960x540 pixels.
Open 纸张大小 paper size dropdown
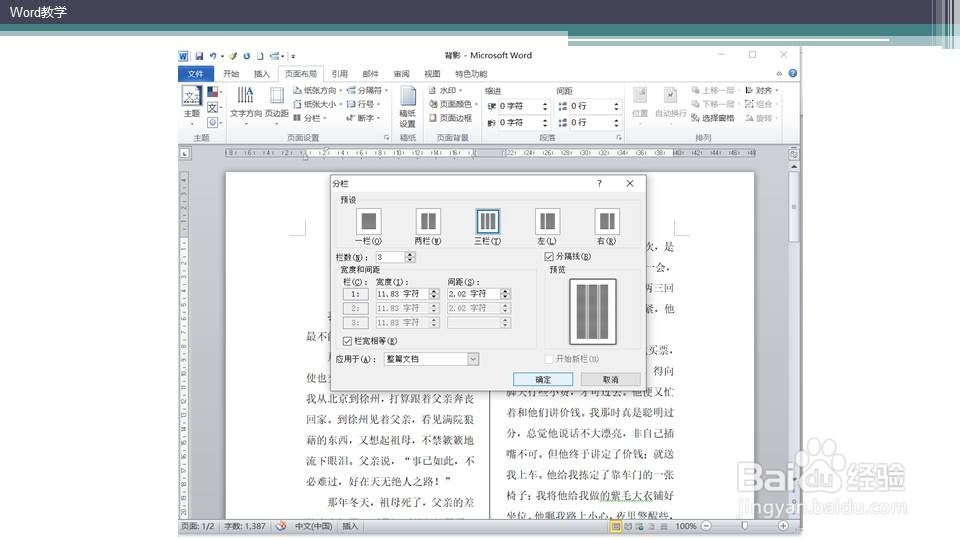pos(318,104)
